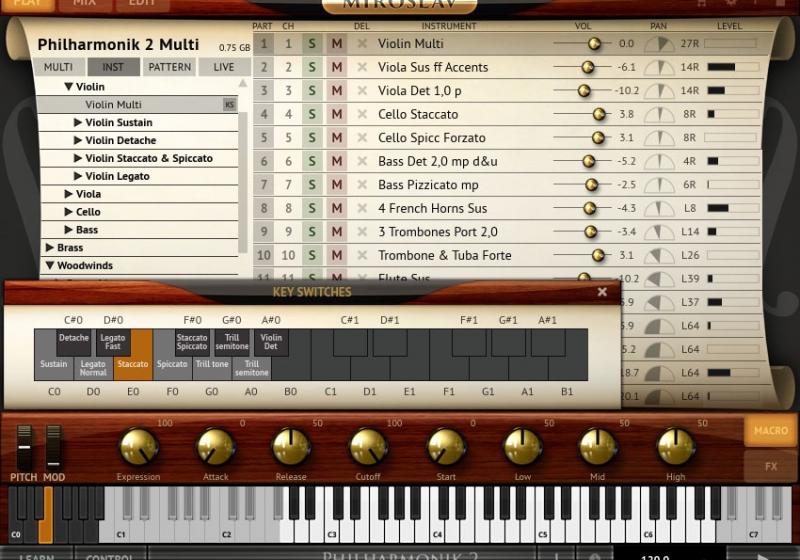The height and width of the screenshot is (560, 800).
Task: Click the Attack knob
Action: click(216, 447)
